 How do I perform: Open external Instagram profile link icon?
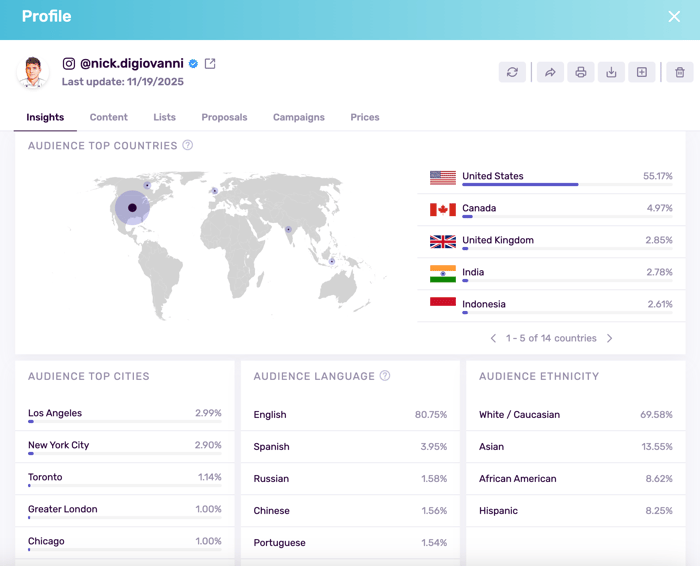(x=210, y=64)
